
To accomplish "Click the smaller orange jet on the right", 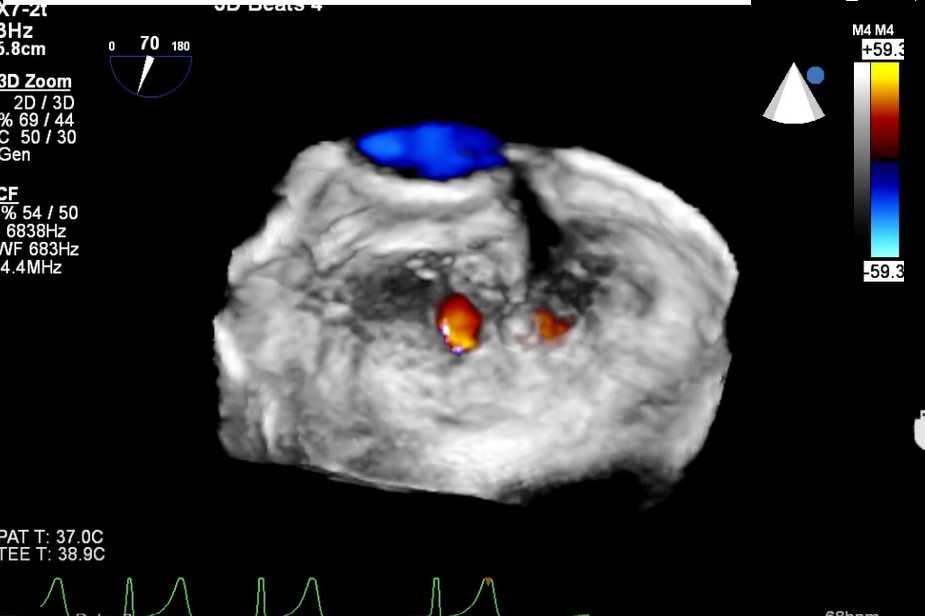I will pos(550,323).
